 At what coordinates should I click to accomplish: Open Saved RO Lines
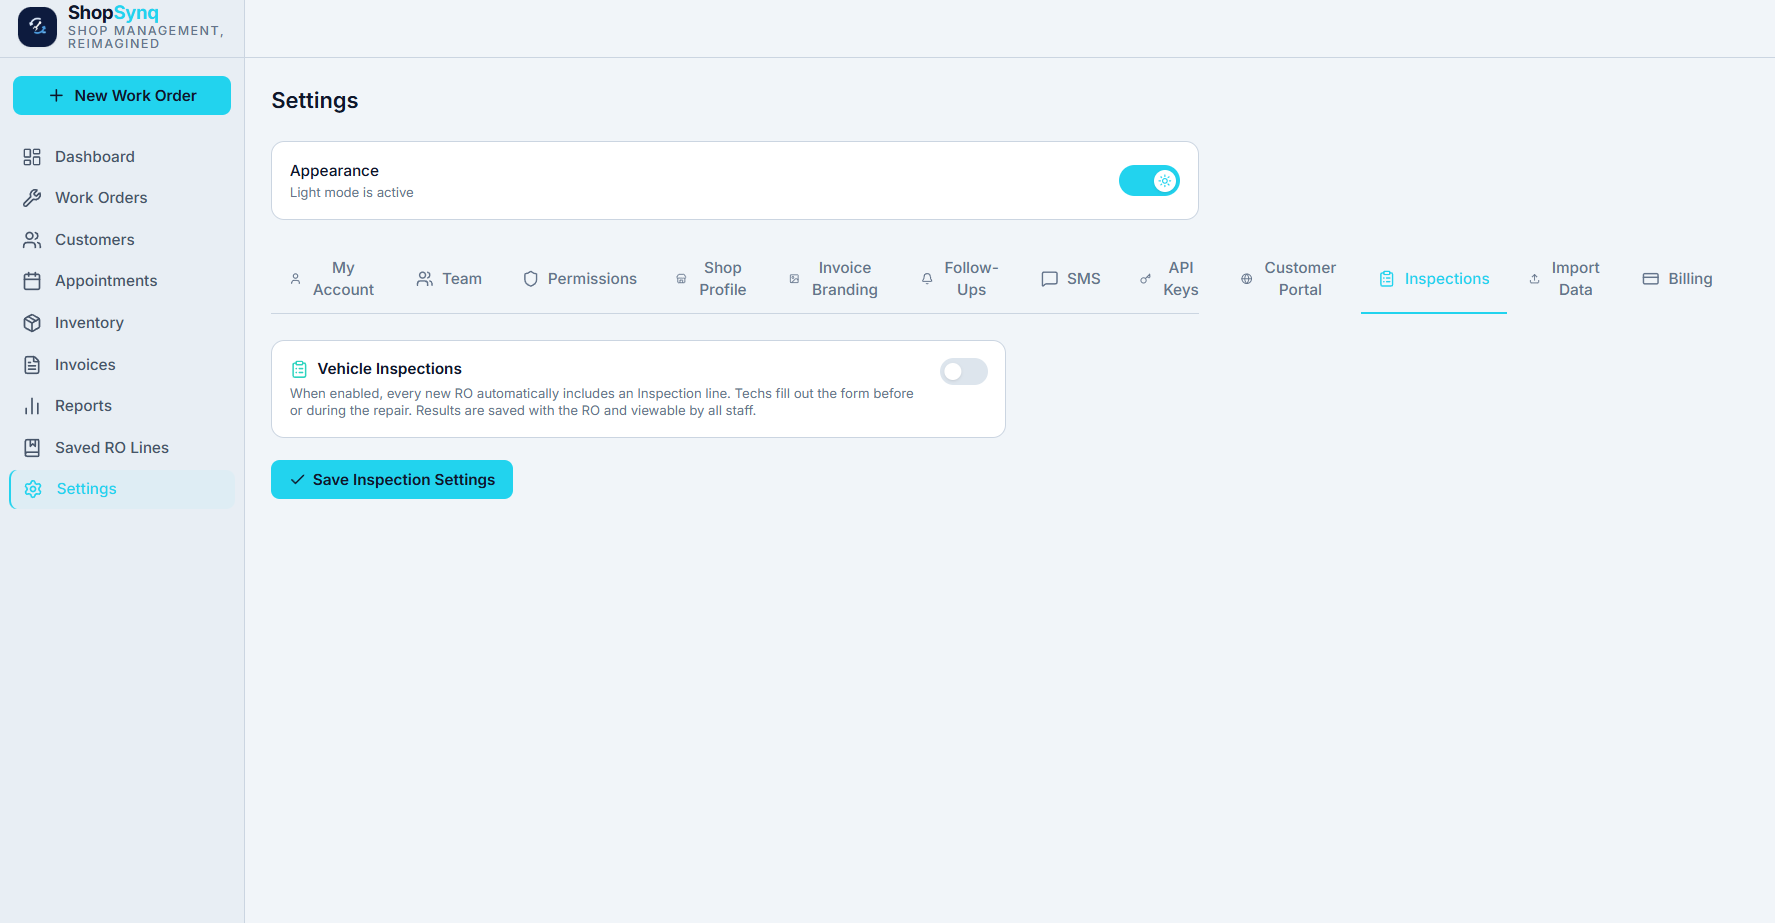click(x=122, y=448)
